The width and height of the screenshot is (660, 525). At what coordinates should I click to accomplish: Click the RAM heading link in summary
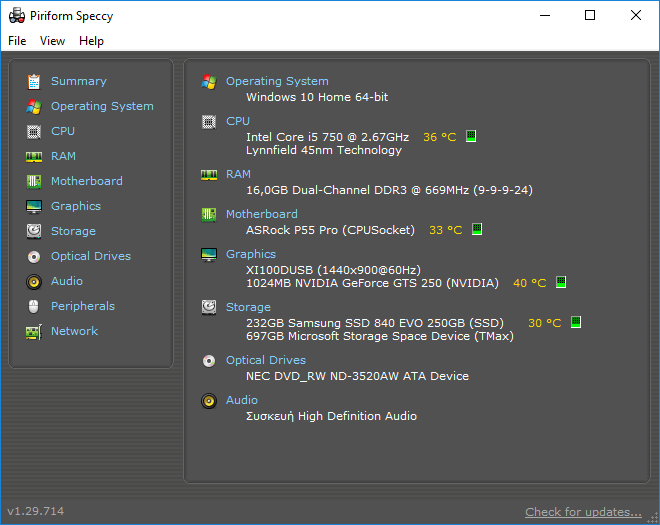(x=238, y=174)
